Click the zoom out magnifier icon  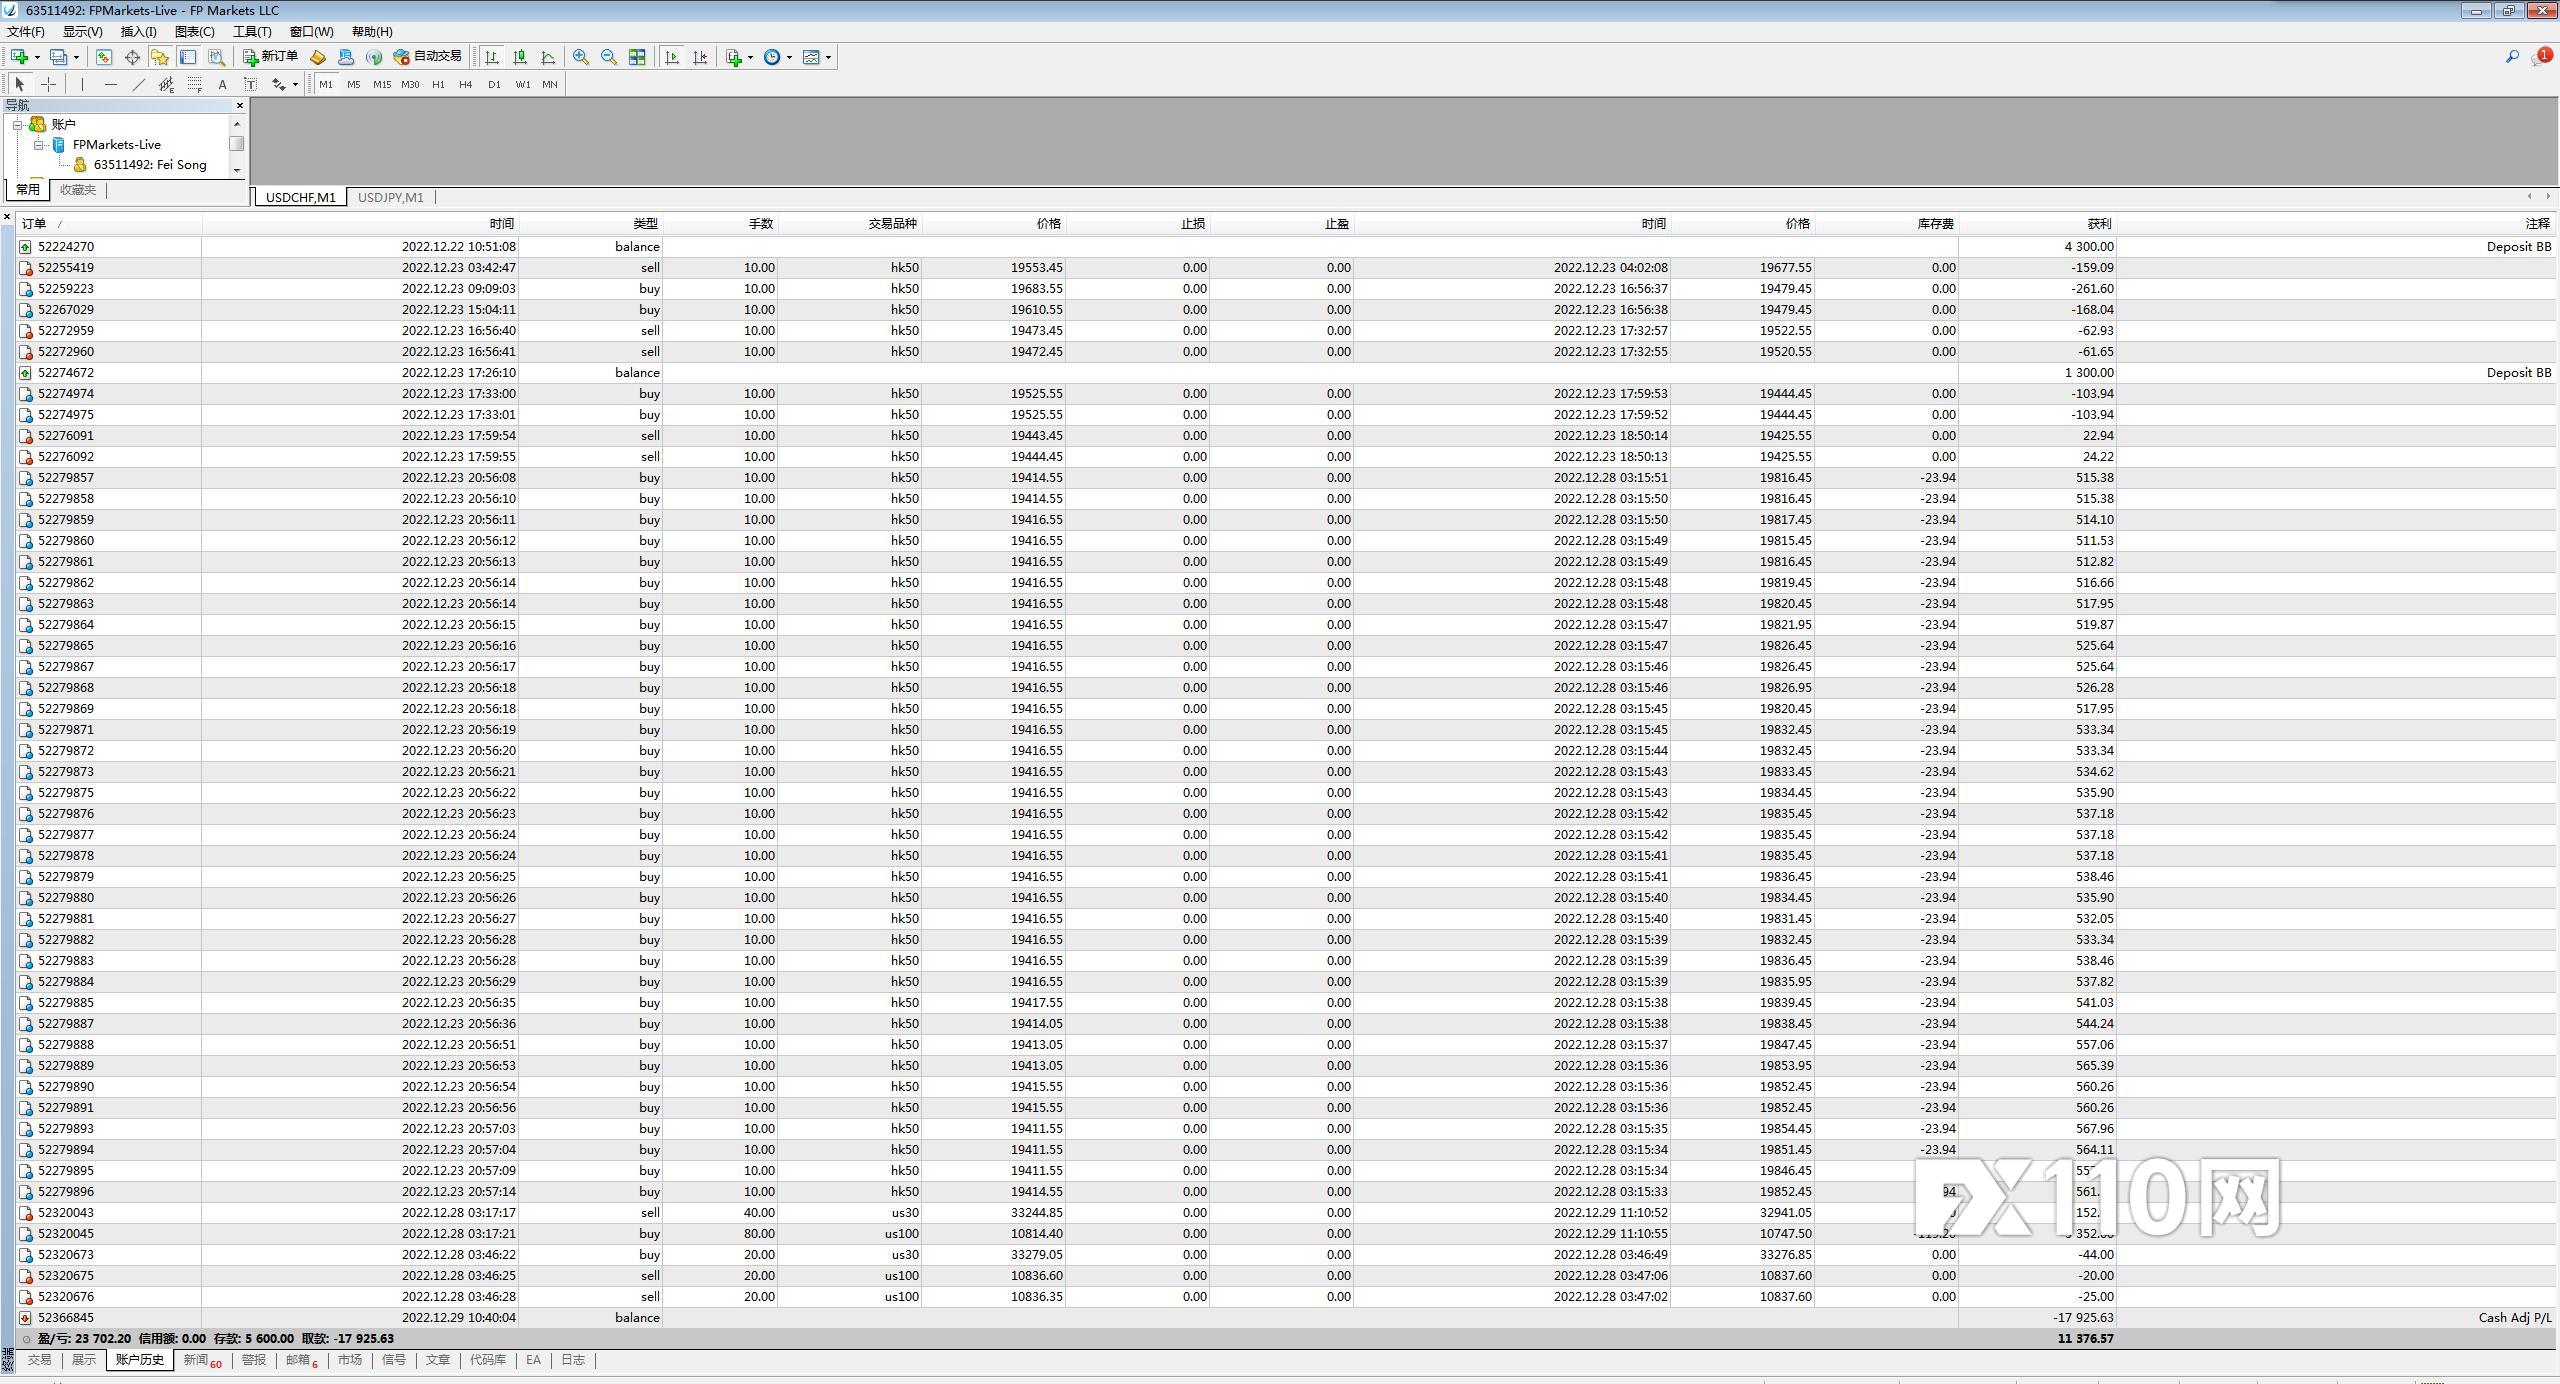point(609,57)
